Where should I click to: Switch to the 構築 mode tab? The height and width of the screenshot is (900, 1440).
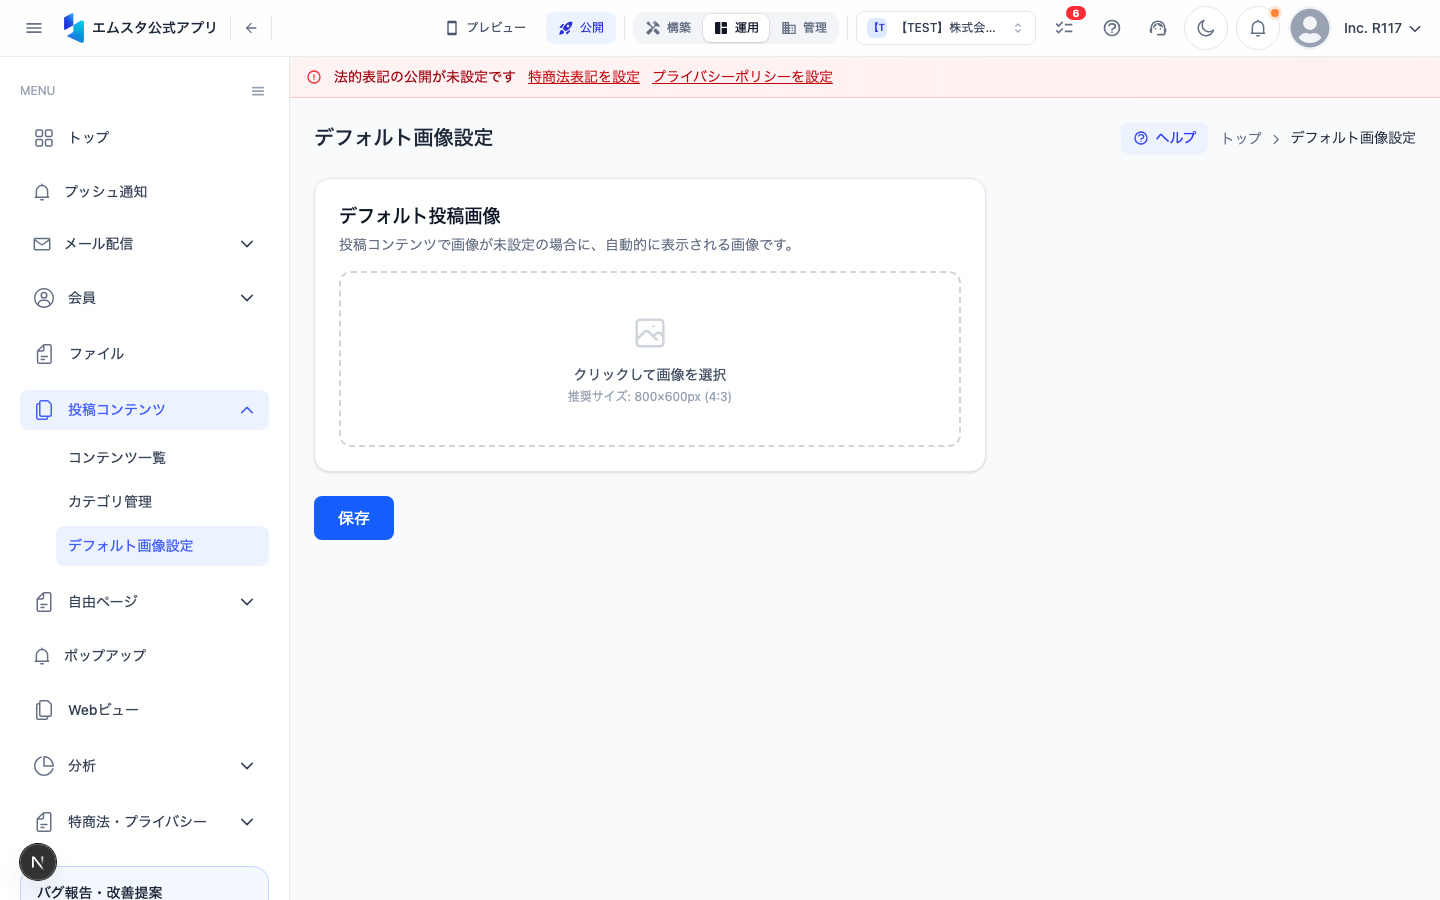[x=668, y=28]
